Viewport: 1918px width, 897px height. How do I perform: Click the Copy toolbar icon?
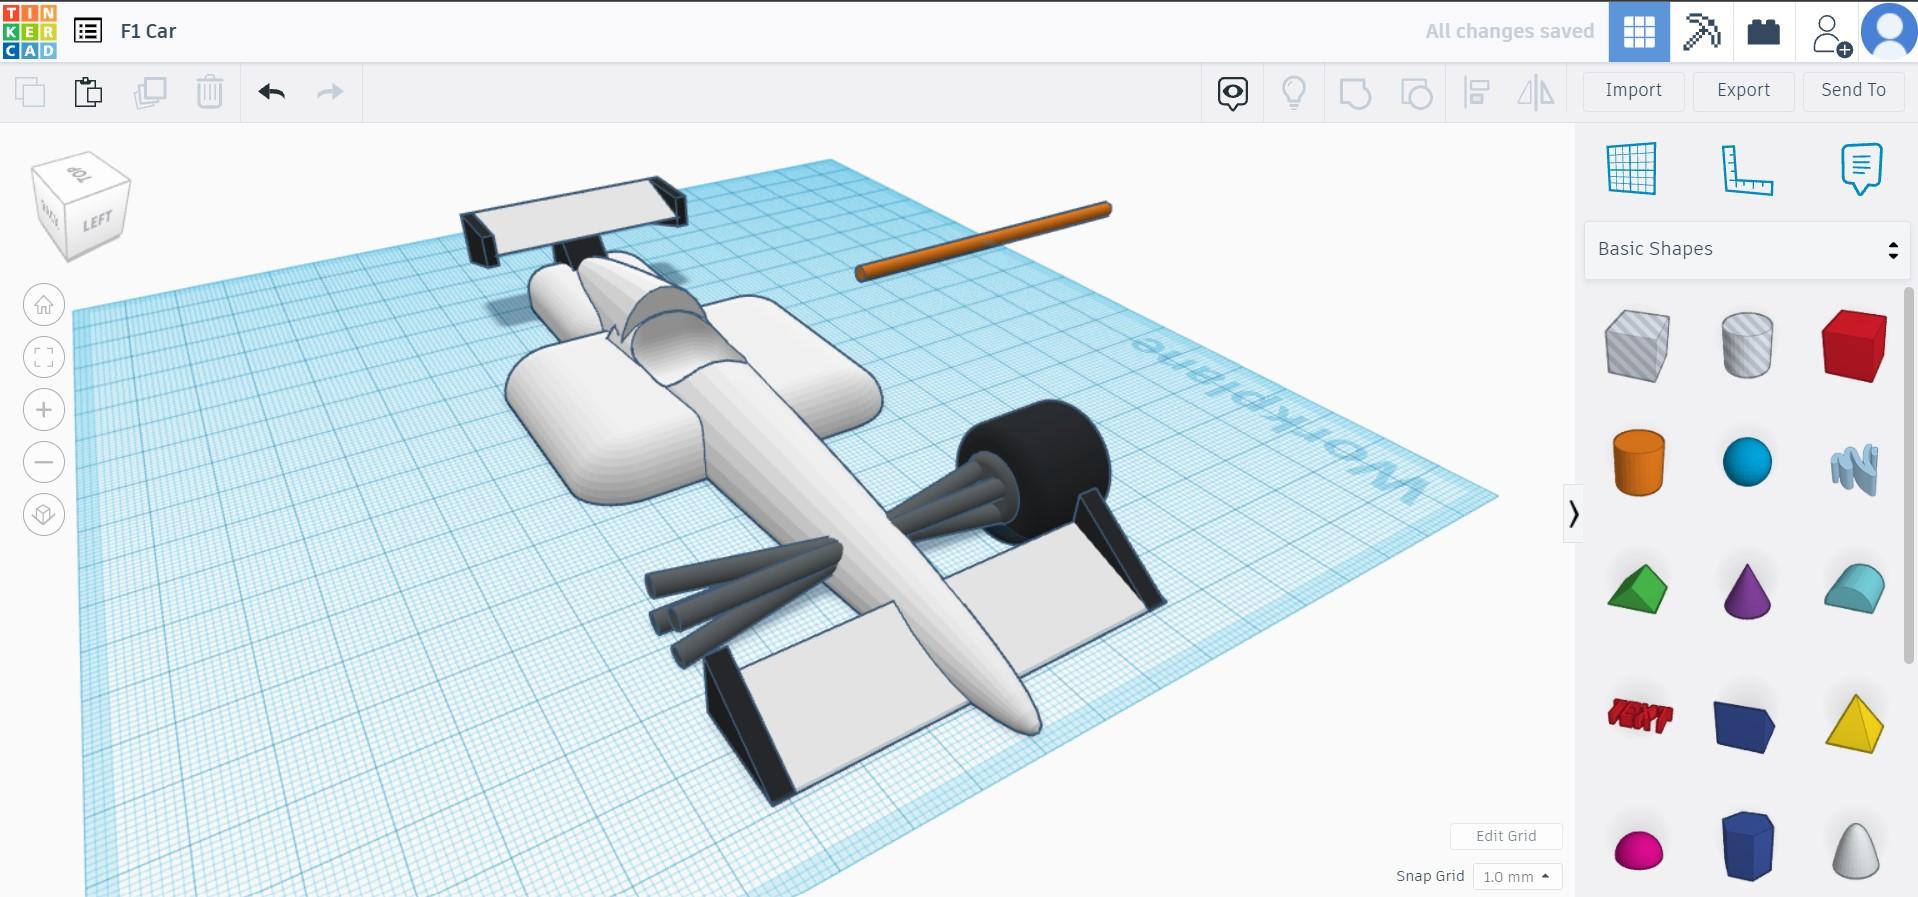[x=30, y=92]
